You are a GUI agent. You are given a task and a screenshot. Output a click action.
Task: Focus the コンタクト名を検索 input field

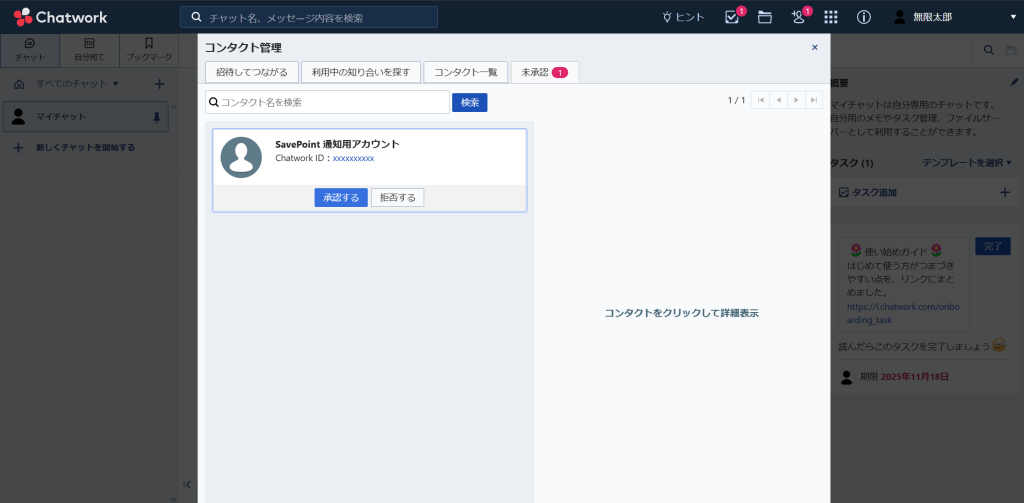[328, 102]
